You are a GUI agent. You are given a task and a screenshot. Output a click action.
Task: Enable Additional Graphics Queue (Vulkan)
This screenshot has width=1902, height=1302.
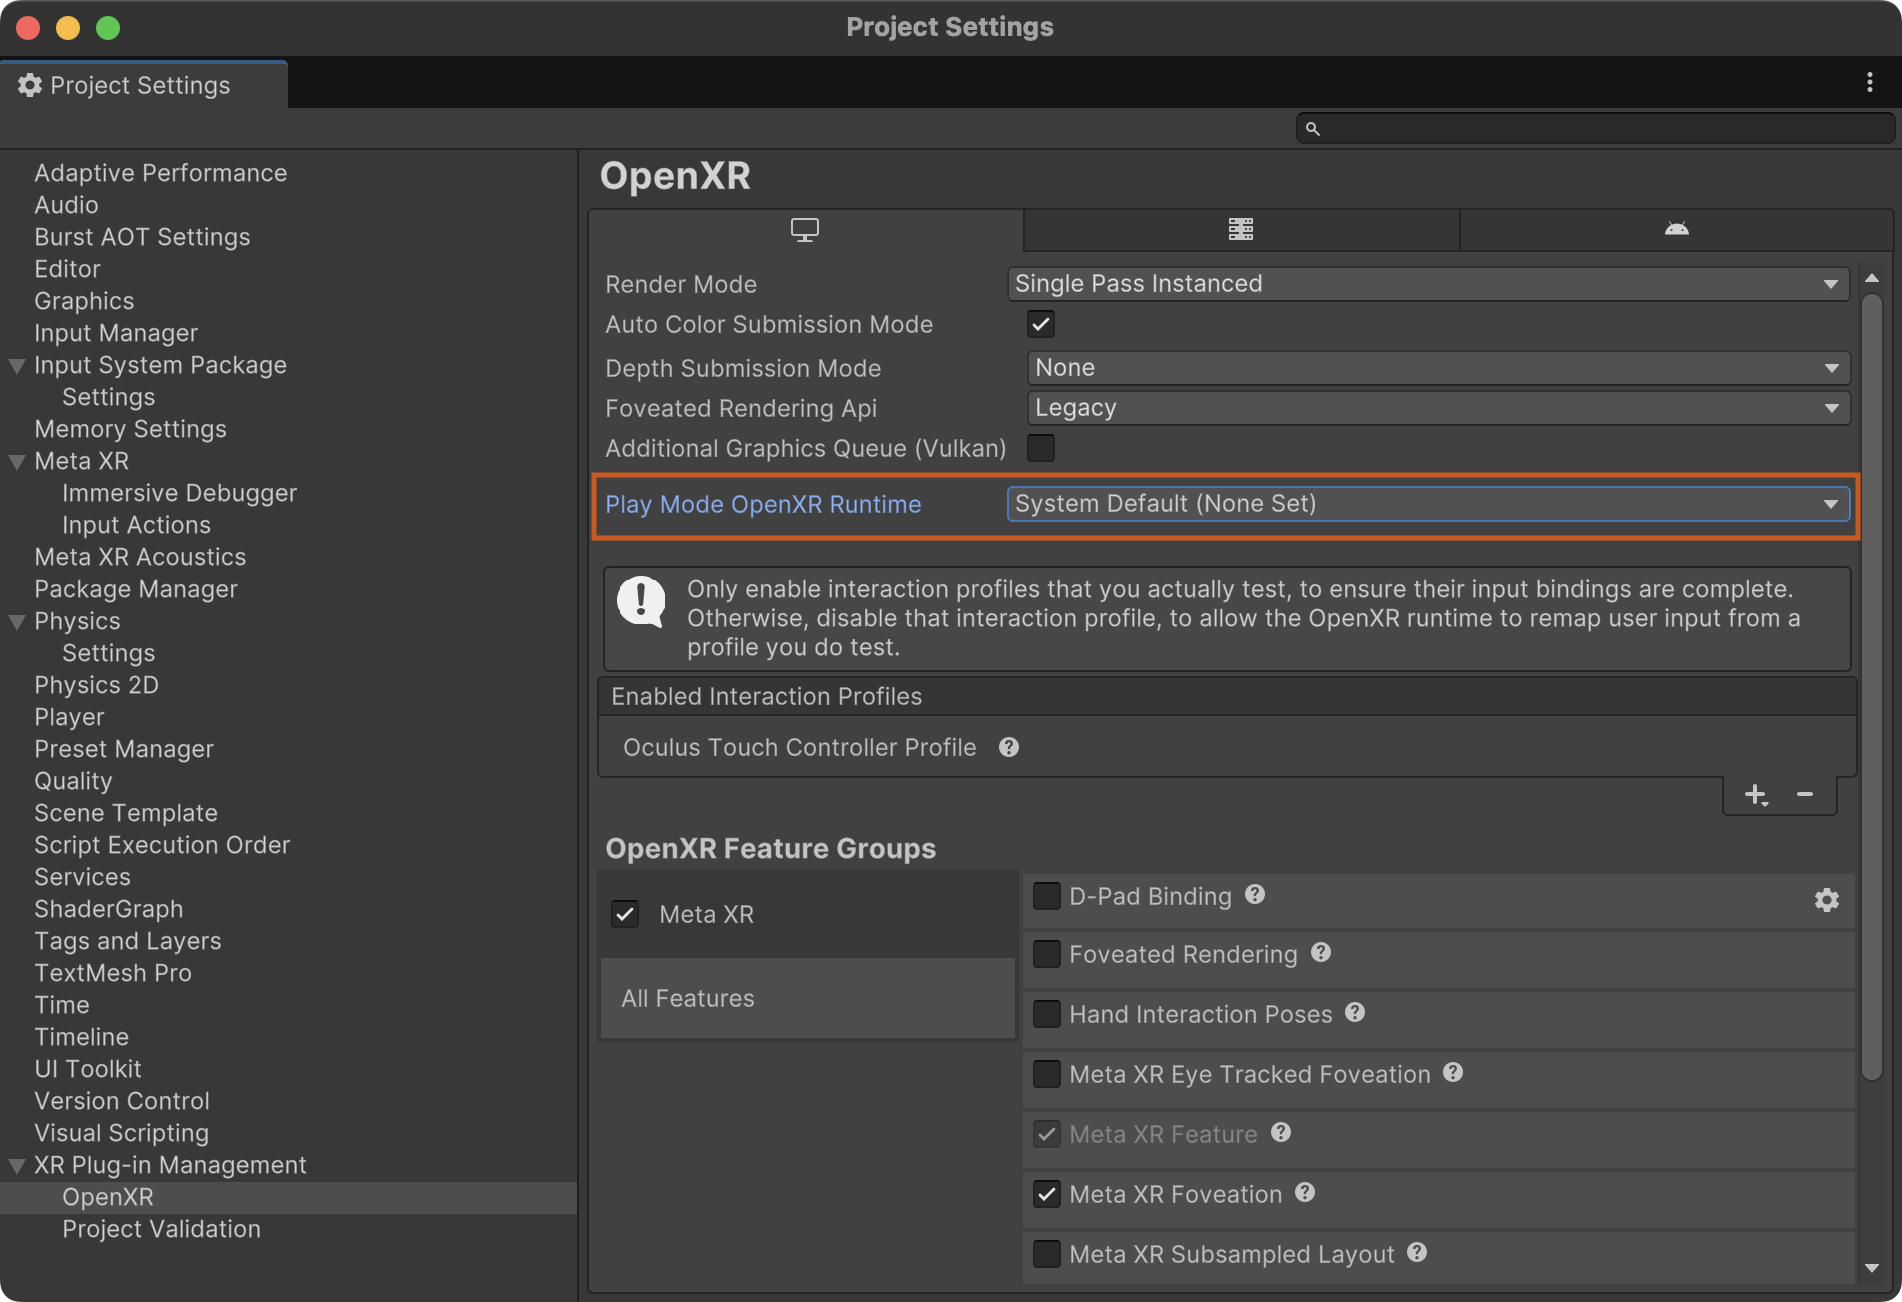click(1041, 448)
